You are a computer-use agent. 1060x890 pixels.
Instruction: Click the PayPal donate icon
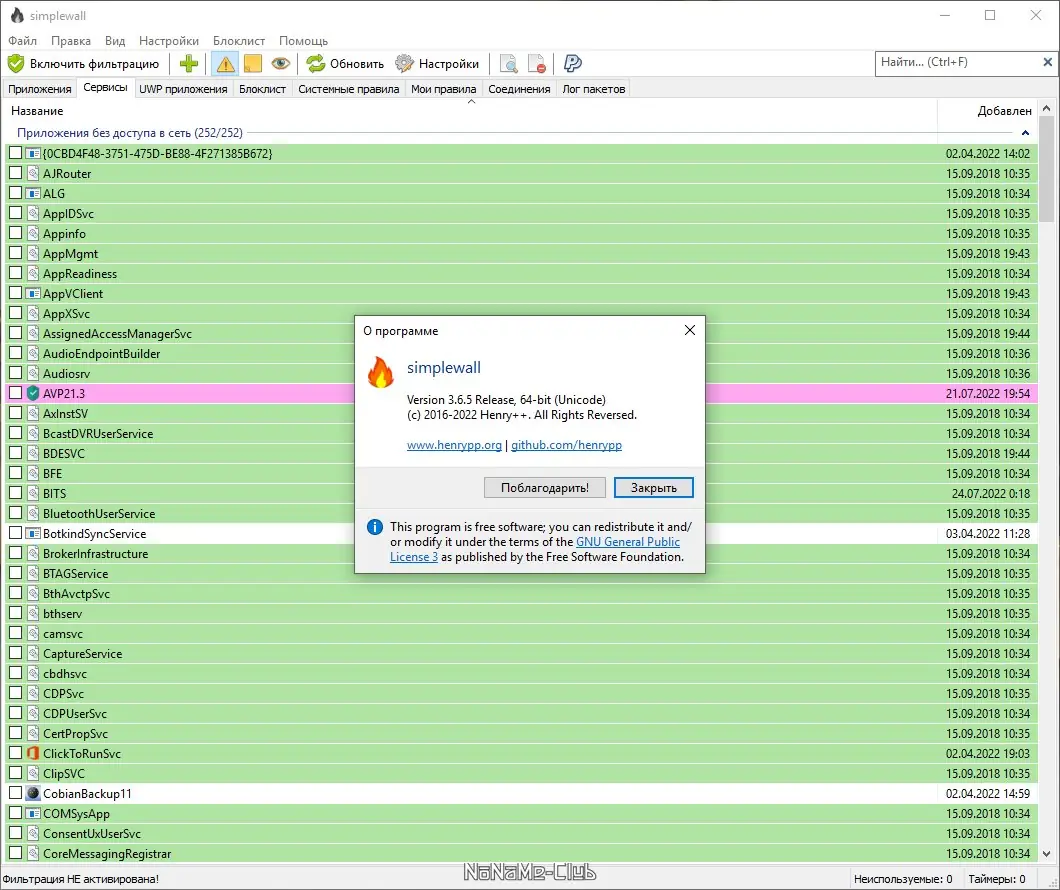tap(573, 64)
